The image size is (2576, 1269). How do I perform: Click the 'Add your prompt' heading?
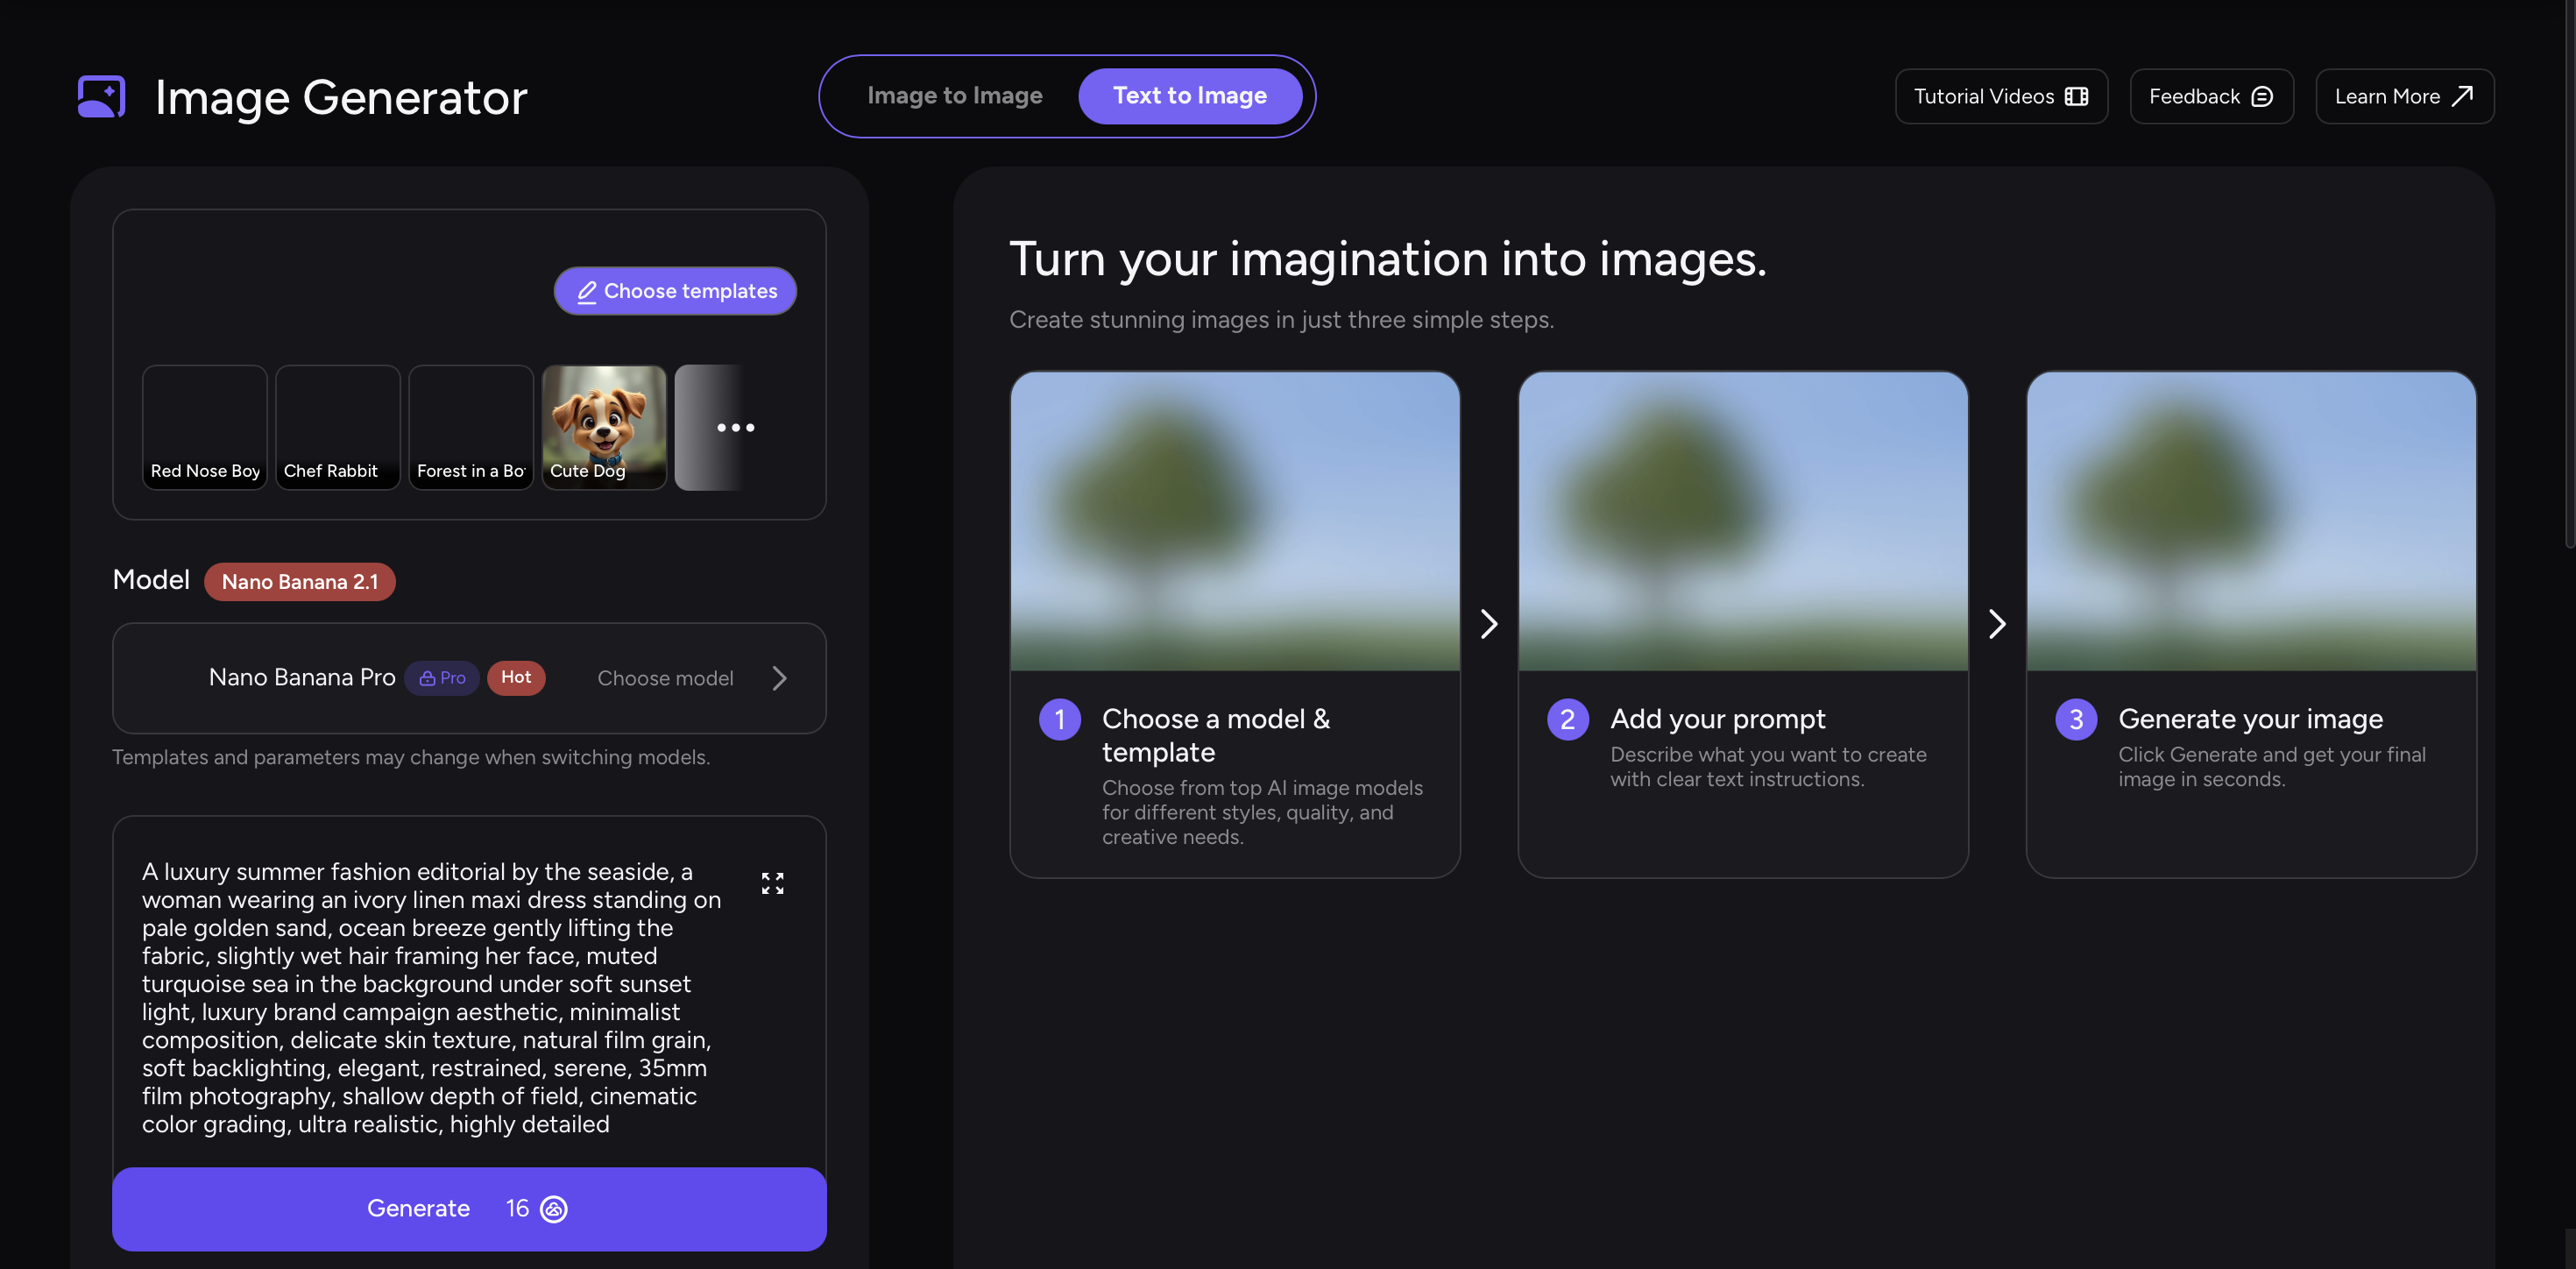[x=1717, y=719]
